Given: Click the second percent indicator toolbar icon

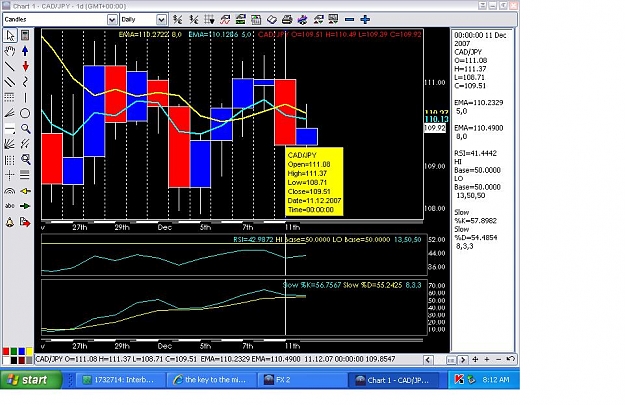Looking at the screenshot, I should (194, 19).
